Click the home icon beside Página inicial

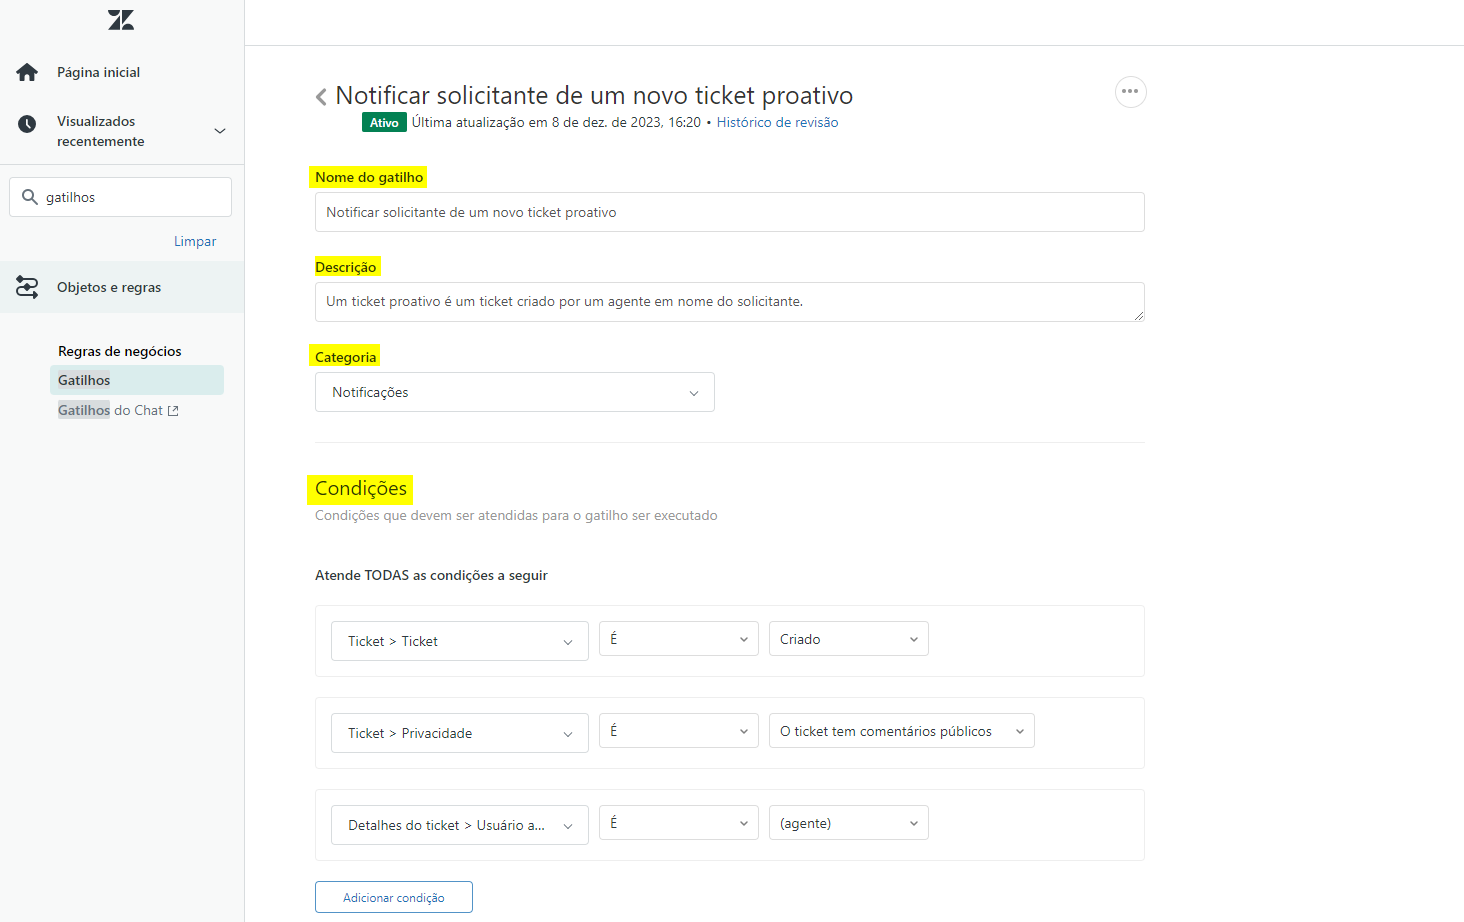(x=27, y=72)
